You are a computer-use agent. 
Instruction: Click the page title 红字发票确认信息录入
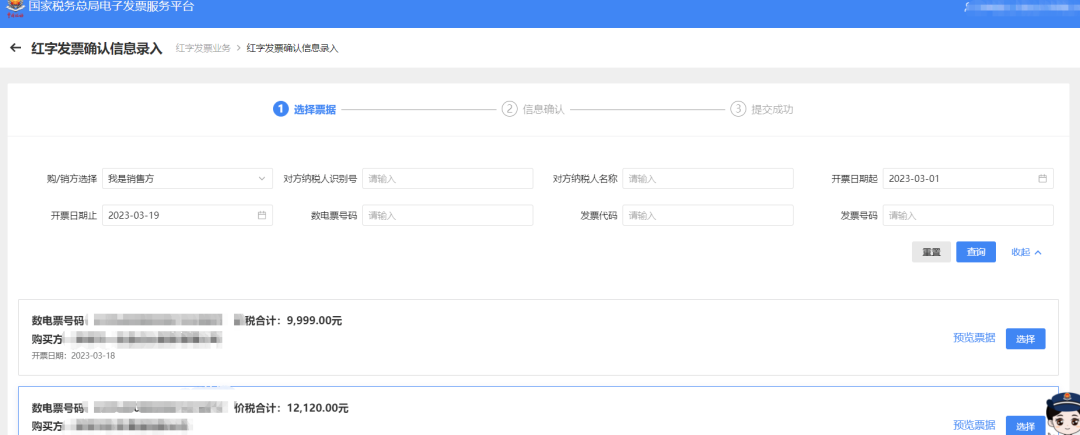coord(97,48)
